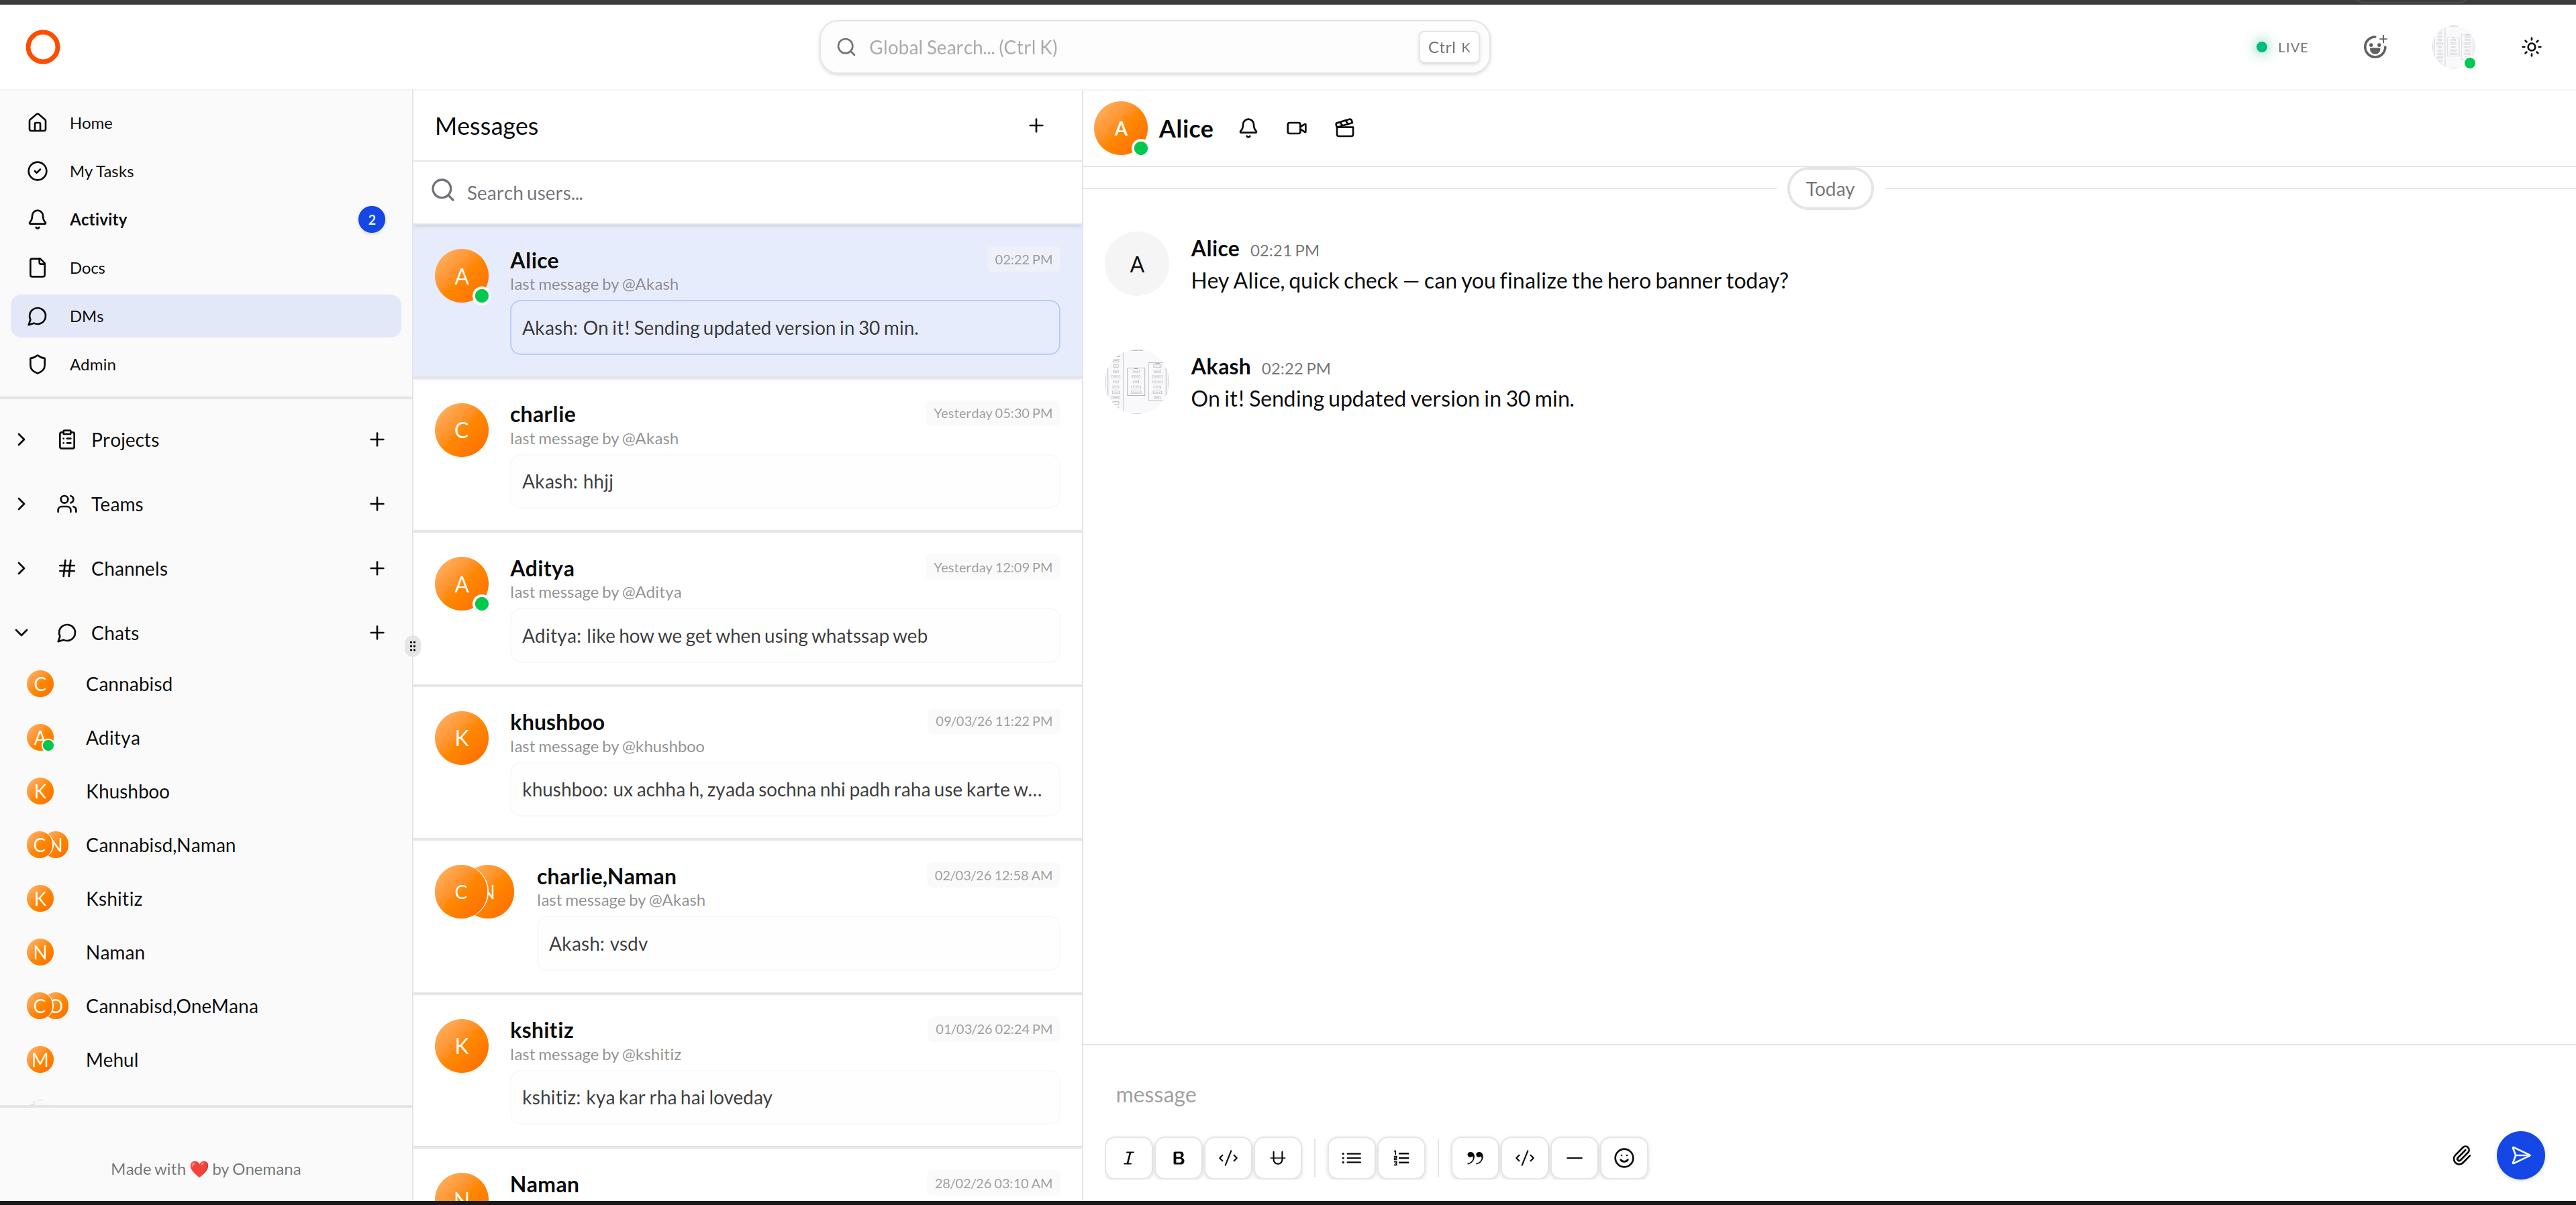Expand the Channels section in the sidebar
Viewport: 2576px width, 1205px height.
tap(22, 569)
